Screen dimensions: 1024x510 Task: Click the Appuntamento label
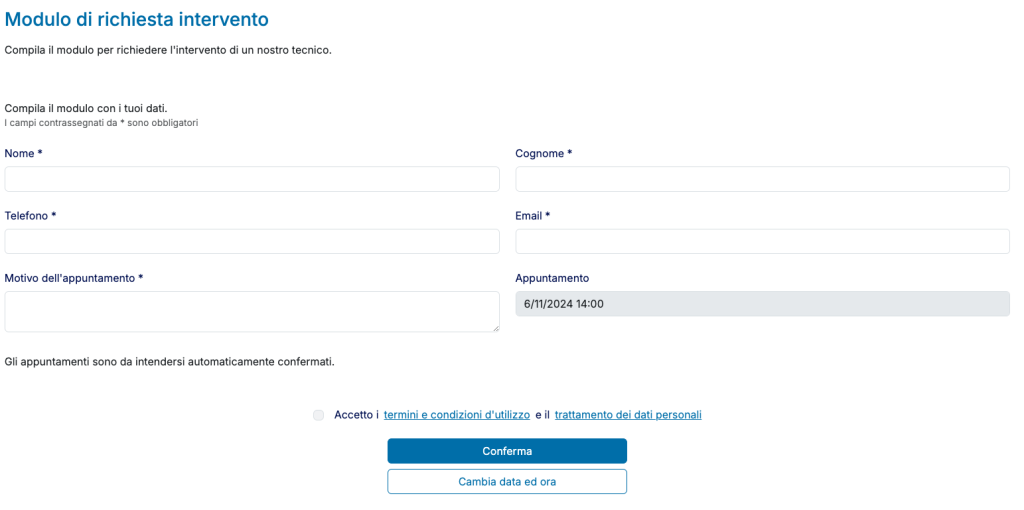click(552, 278)
